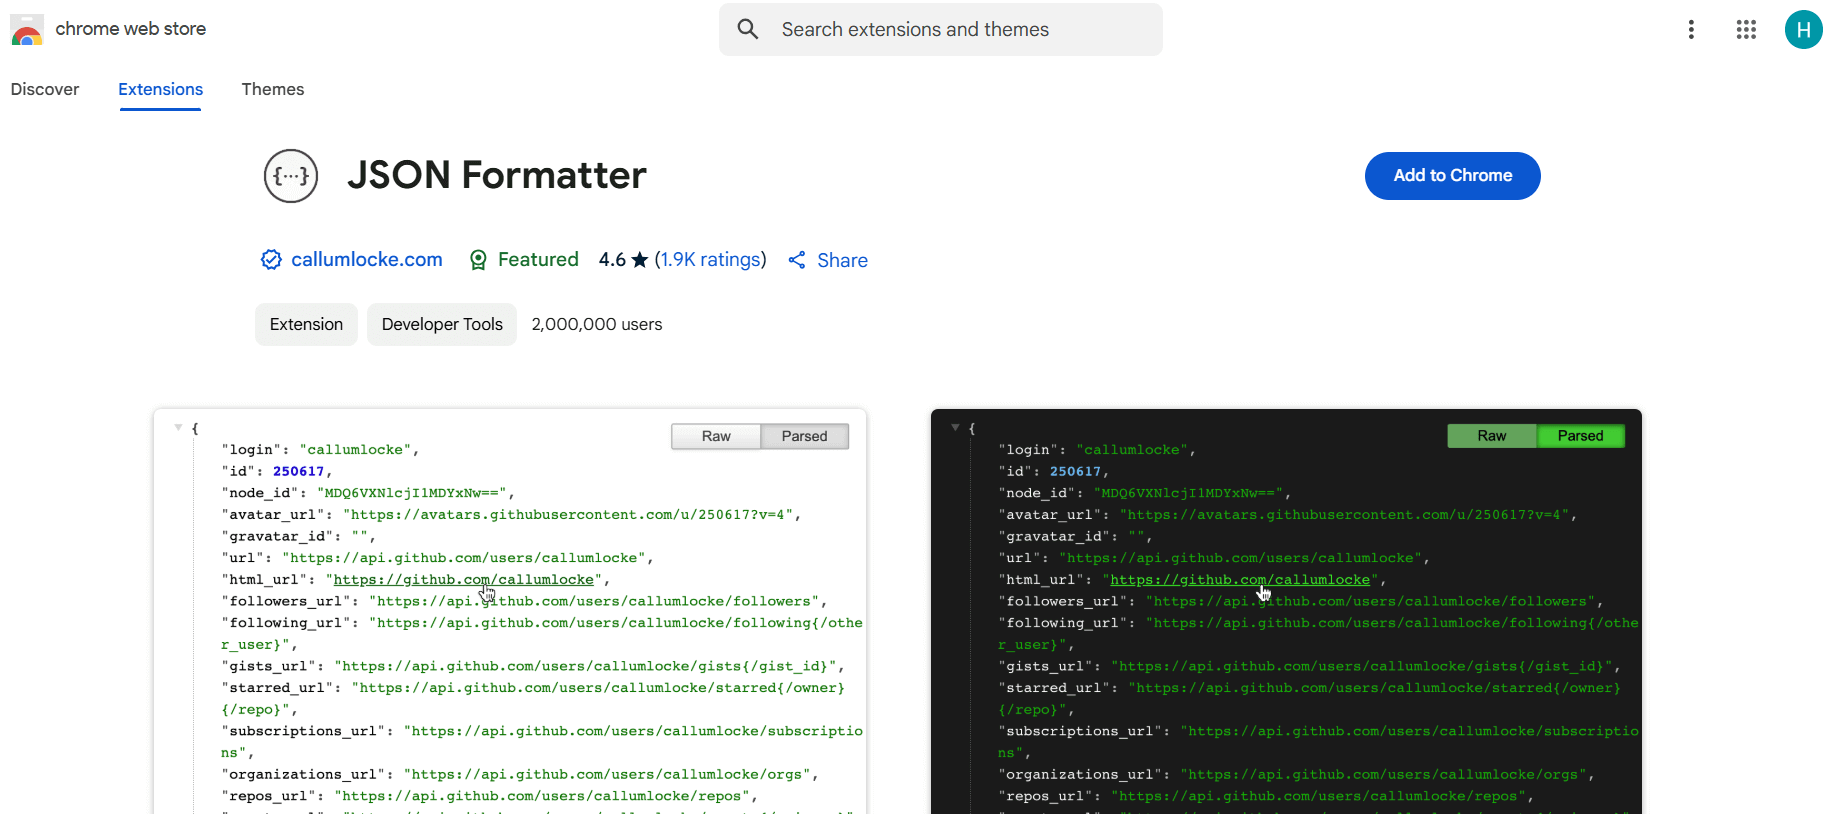The width and height of the screenshot is (1842, 814).
Task: Click Add to Chrome button
Action: pyautogui.click(x=1452, y=176)
